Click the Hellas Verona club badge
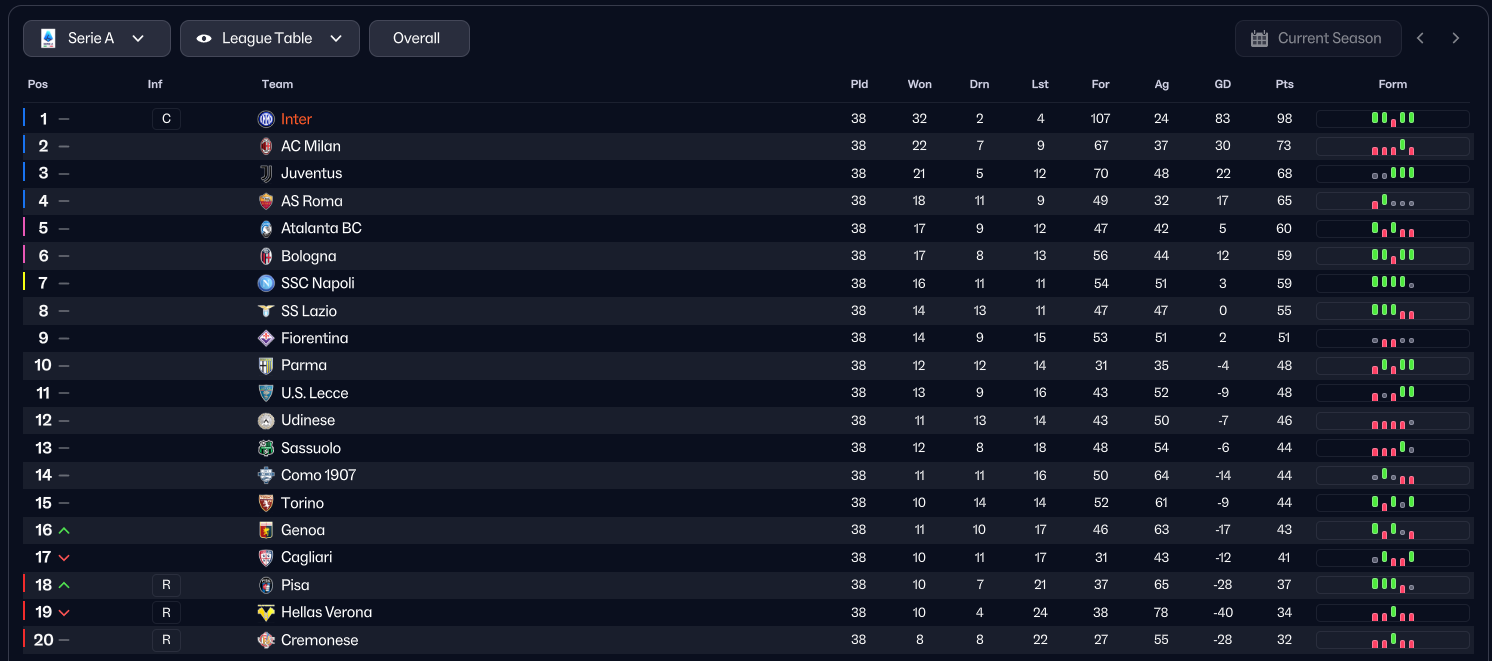Image resolution: width=1492 pixels, height=661 pixels. pos(266,612)
